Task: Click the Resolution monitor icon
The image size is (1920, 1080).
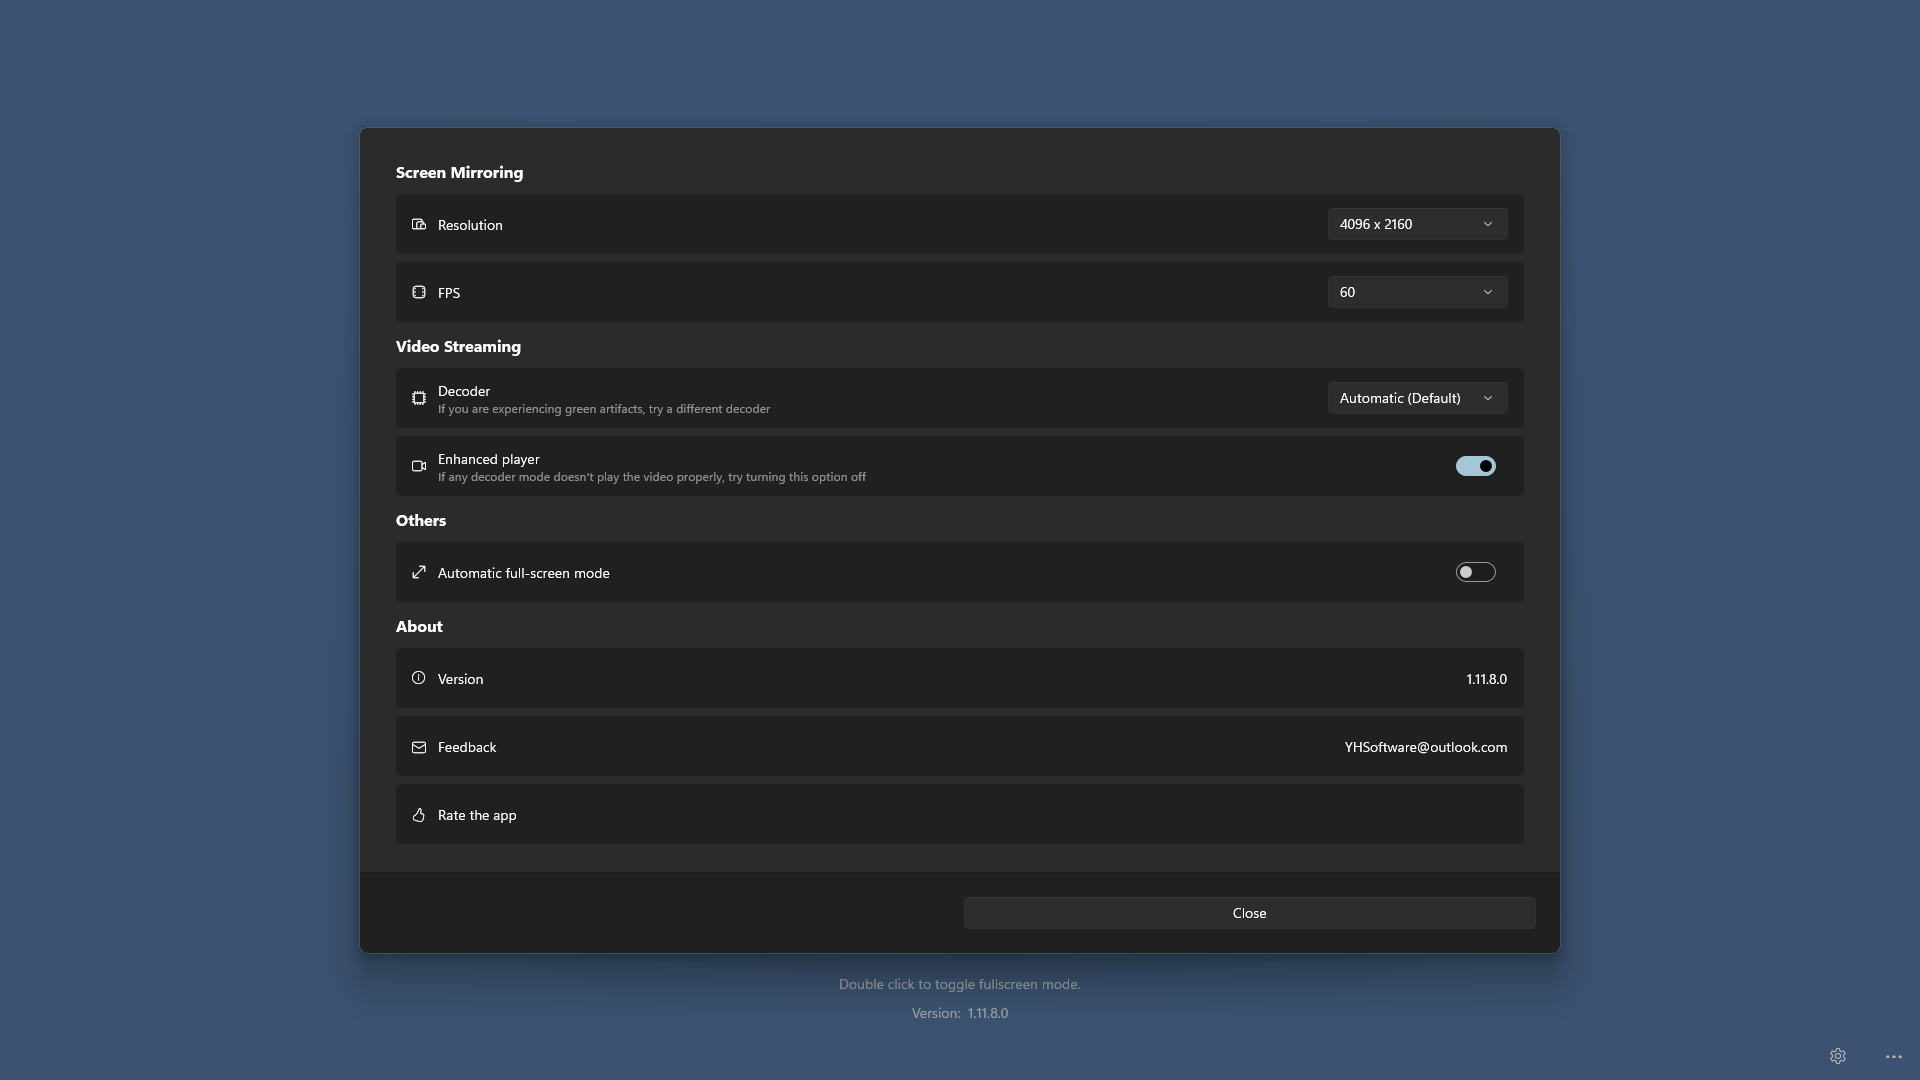Action: [419, 224]
